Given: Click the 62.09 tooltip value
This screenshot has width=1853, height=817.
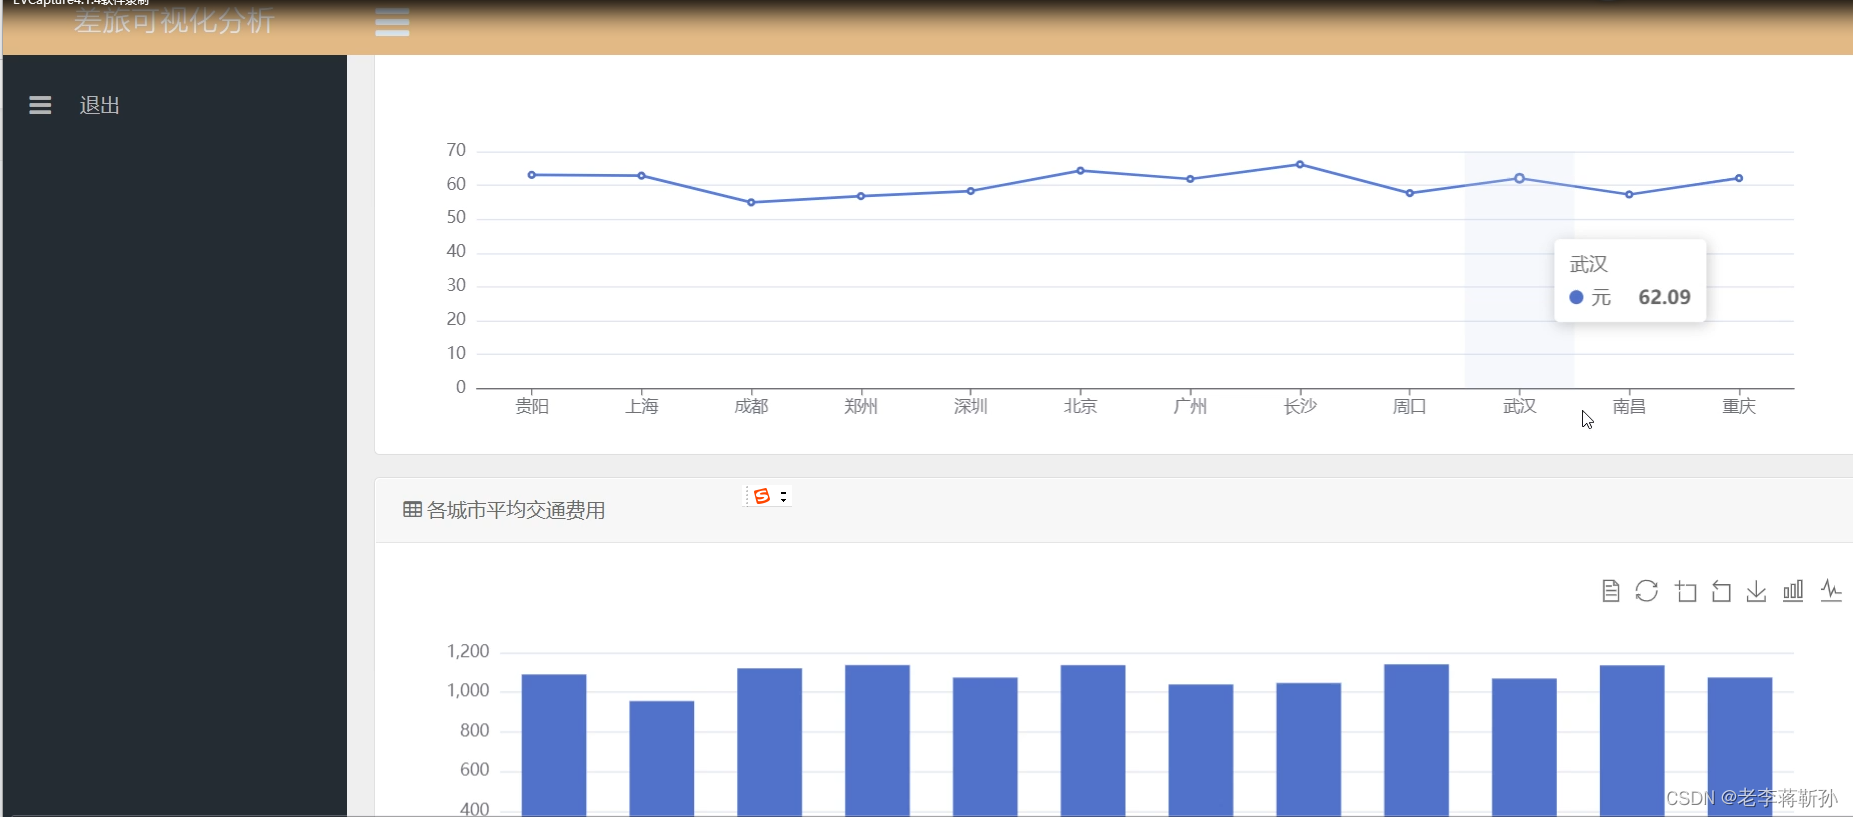Looking at the screenshot, I should [1664, 297].
